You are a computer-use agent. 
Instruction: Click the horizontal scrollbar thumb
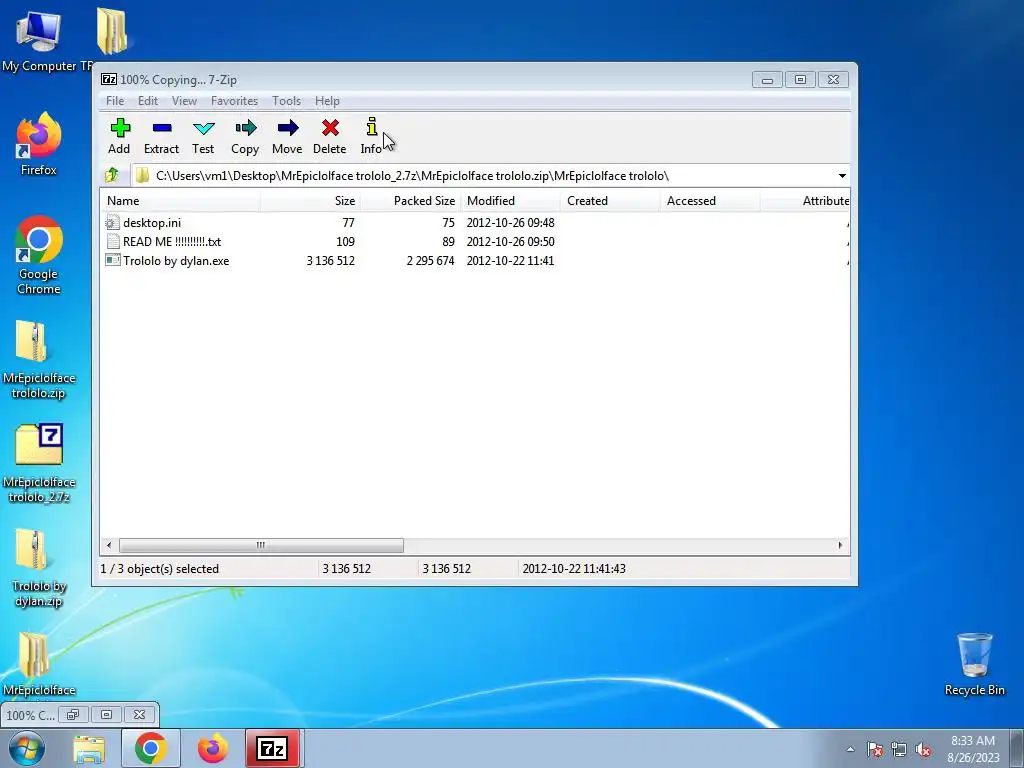[261, 545]
